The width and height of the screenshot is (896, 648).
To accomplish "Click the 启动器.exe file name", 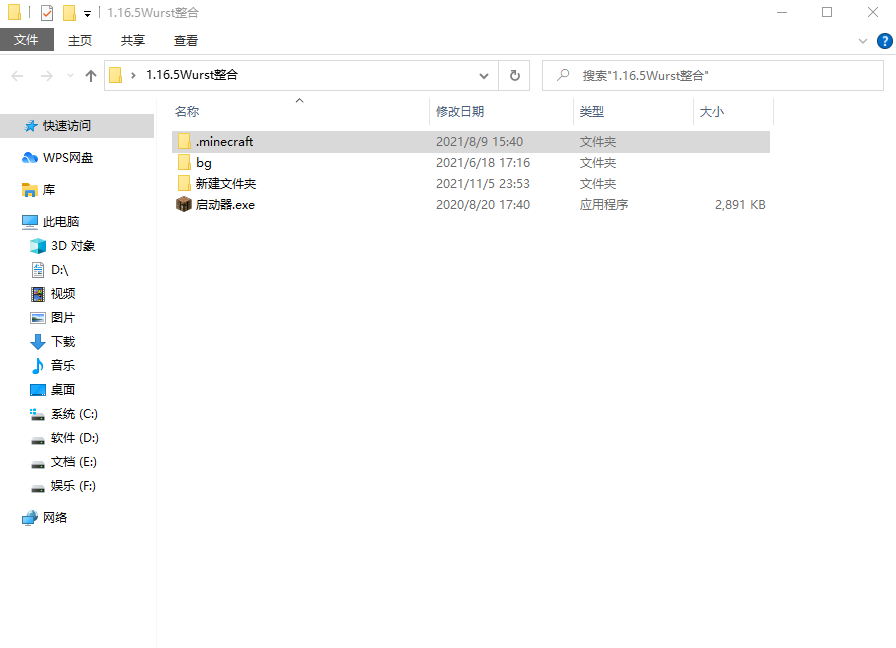I will pyautogui.click(x=225, y=205).
